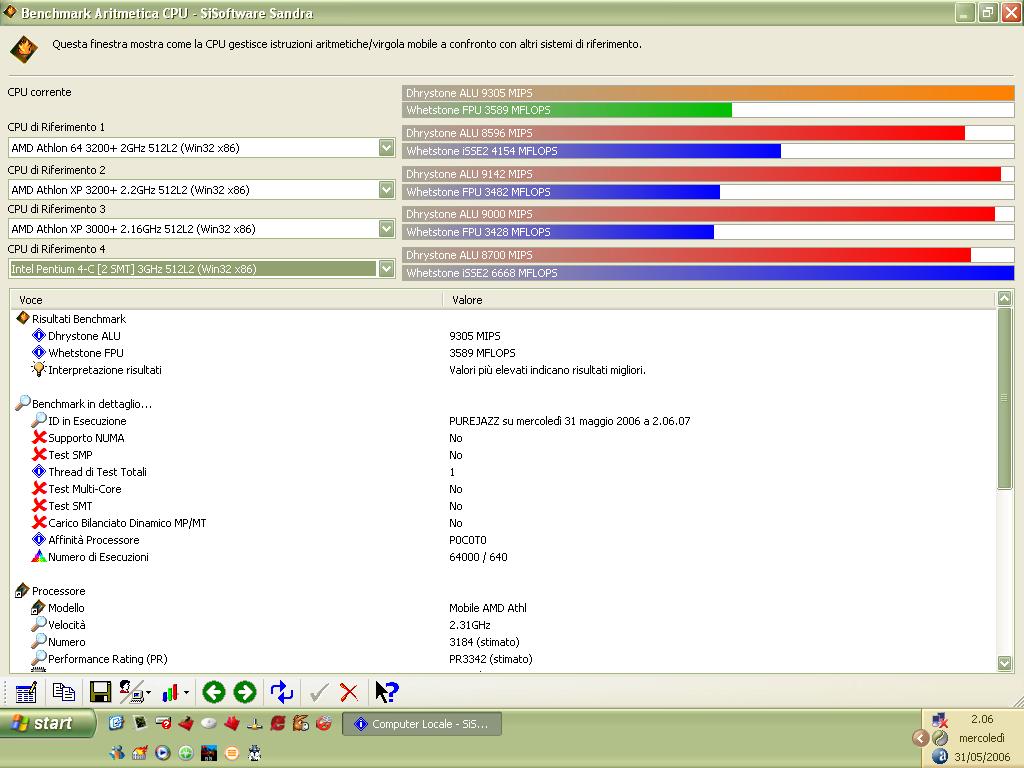Select the Affinità Processore row
The height and width of the screenshot is (768, 1024).
click(504, 539)
